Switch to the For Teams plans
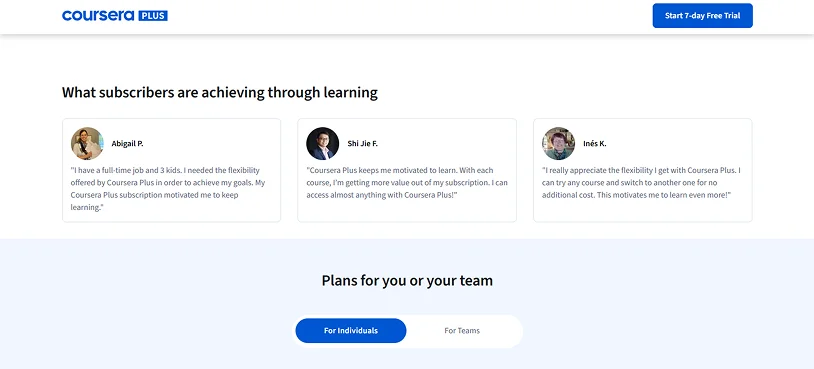Image resolution: width=814 pixels, height=369 pixels. point(462,331)
